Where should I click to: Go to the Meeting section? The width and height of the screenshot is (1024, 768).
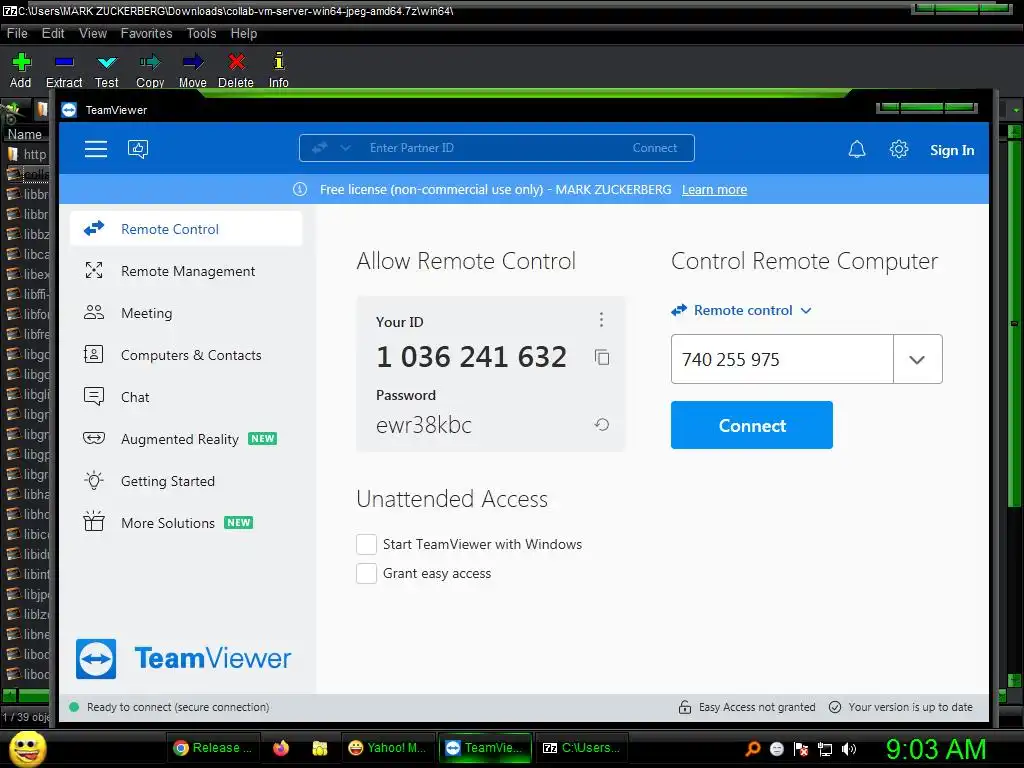click(185, 313)
